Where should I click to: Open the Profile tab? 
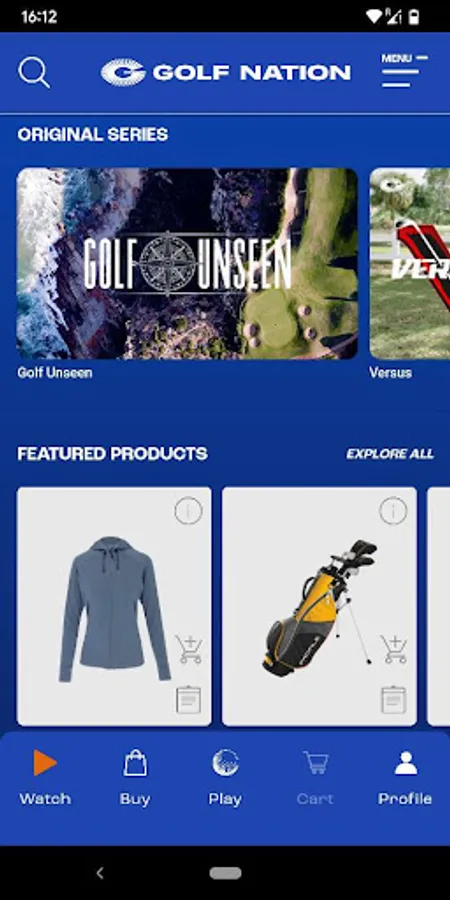(x=405, y=778)
